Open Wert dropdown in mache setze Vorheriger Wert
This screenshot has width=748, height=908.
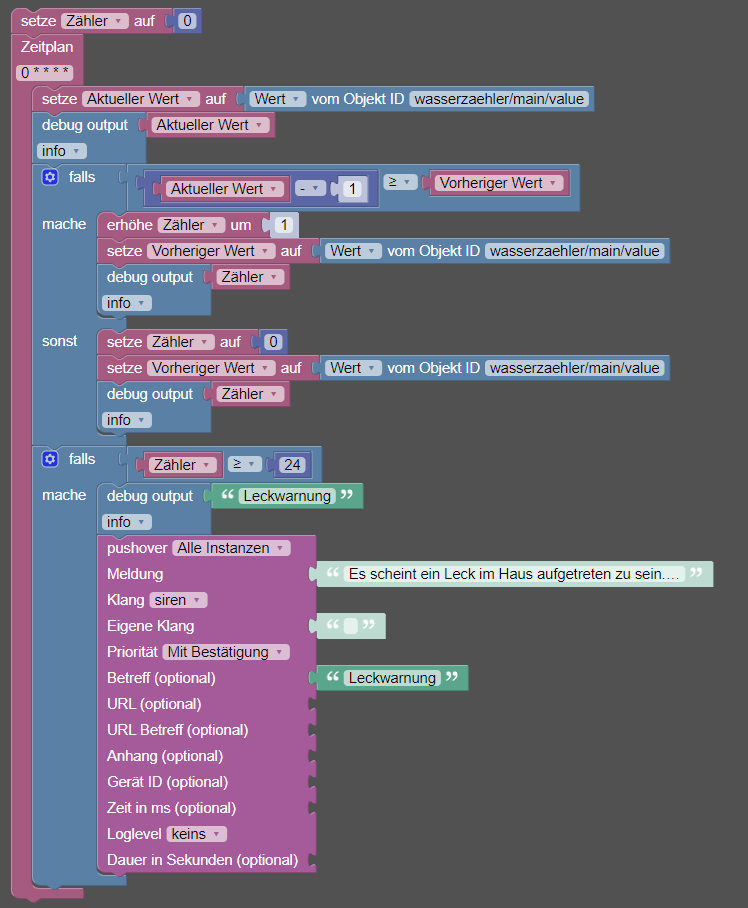pos(353,251)
